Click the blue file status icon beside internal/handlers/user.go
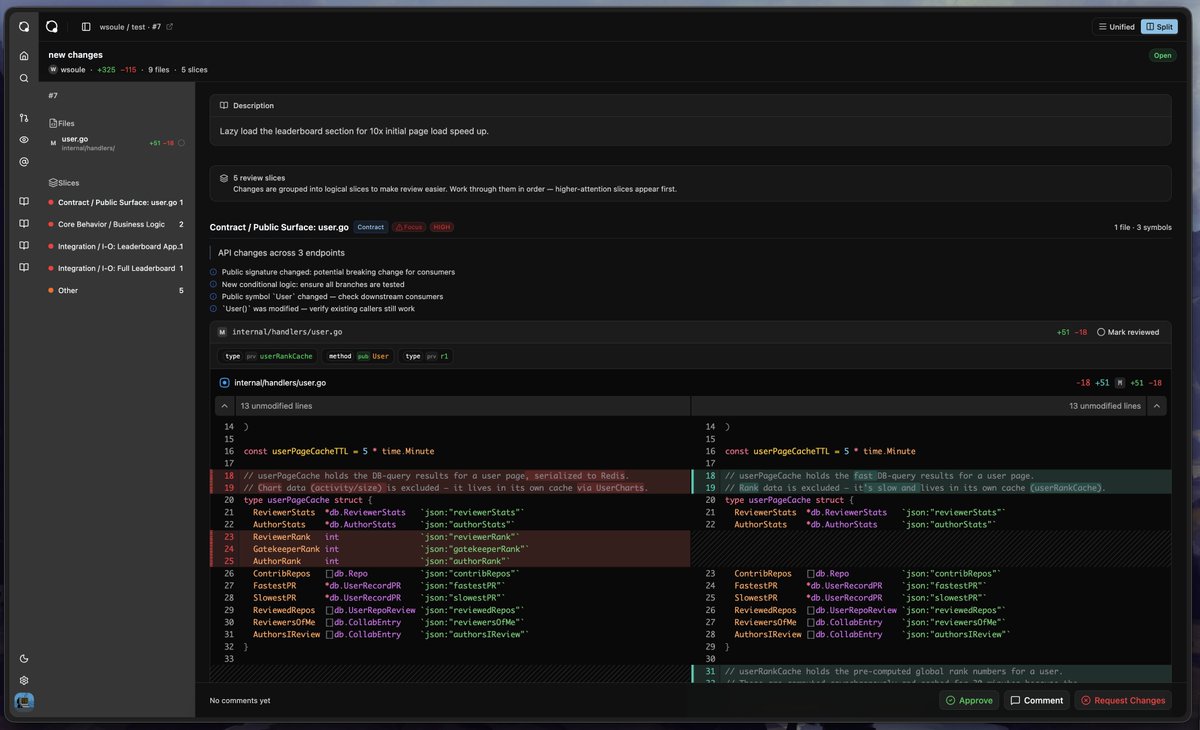 click(x=224, y=382)
